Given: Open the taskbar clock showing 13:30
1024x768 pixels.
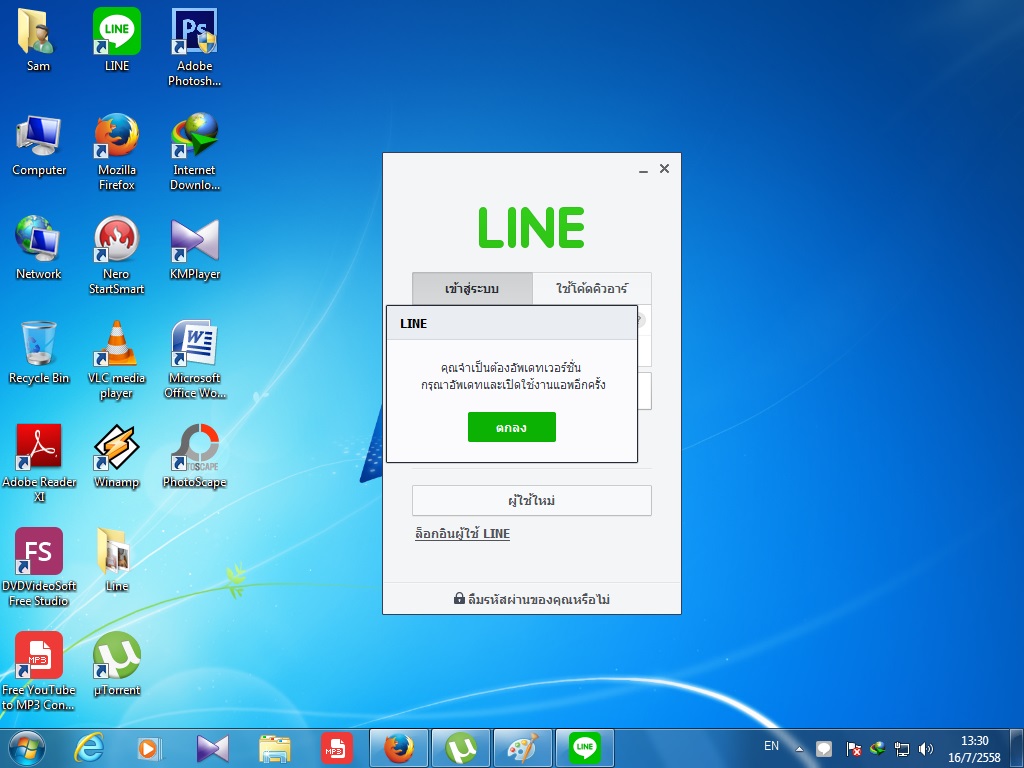Looking at the screenshot, I should click(974, 748).
